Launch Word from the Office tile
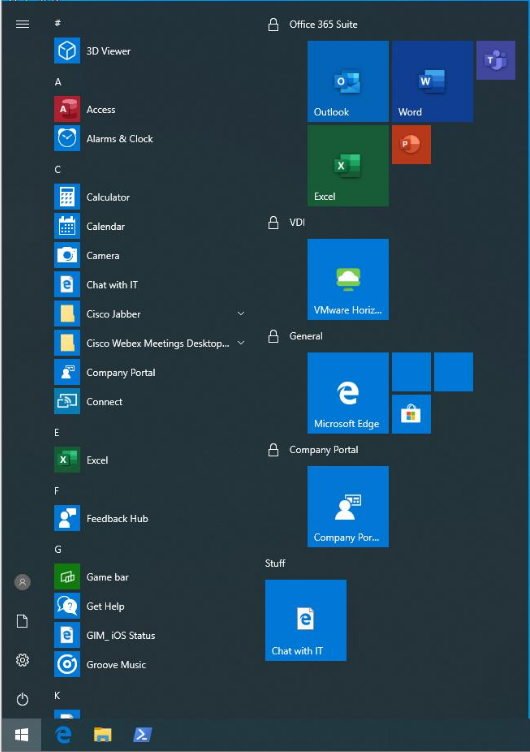Image resolution: width=530 pixels, height=752 pixels. (x=432, y=81)
